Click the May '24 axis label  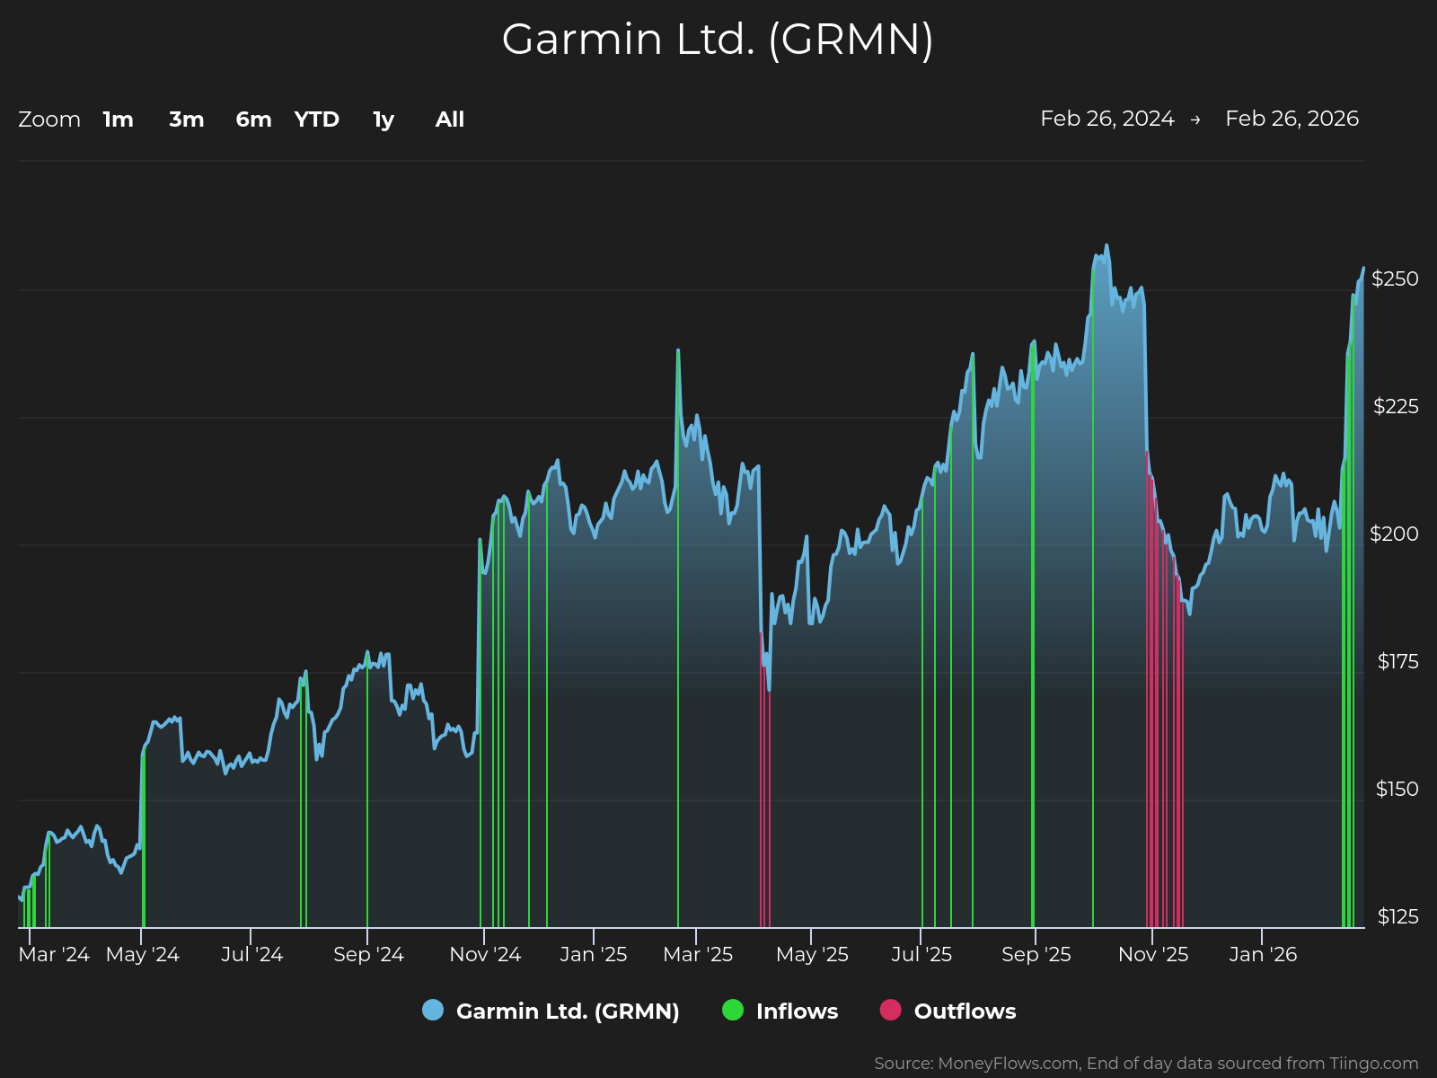tap(142, 954)
